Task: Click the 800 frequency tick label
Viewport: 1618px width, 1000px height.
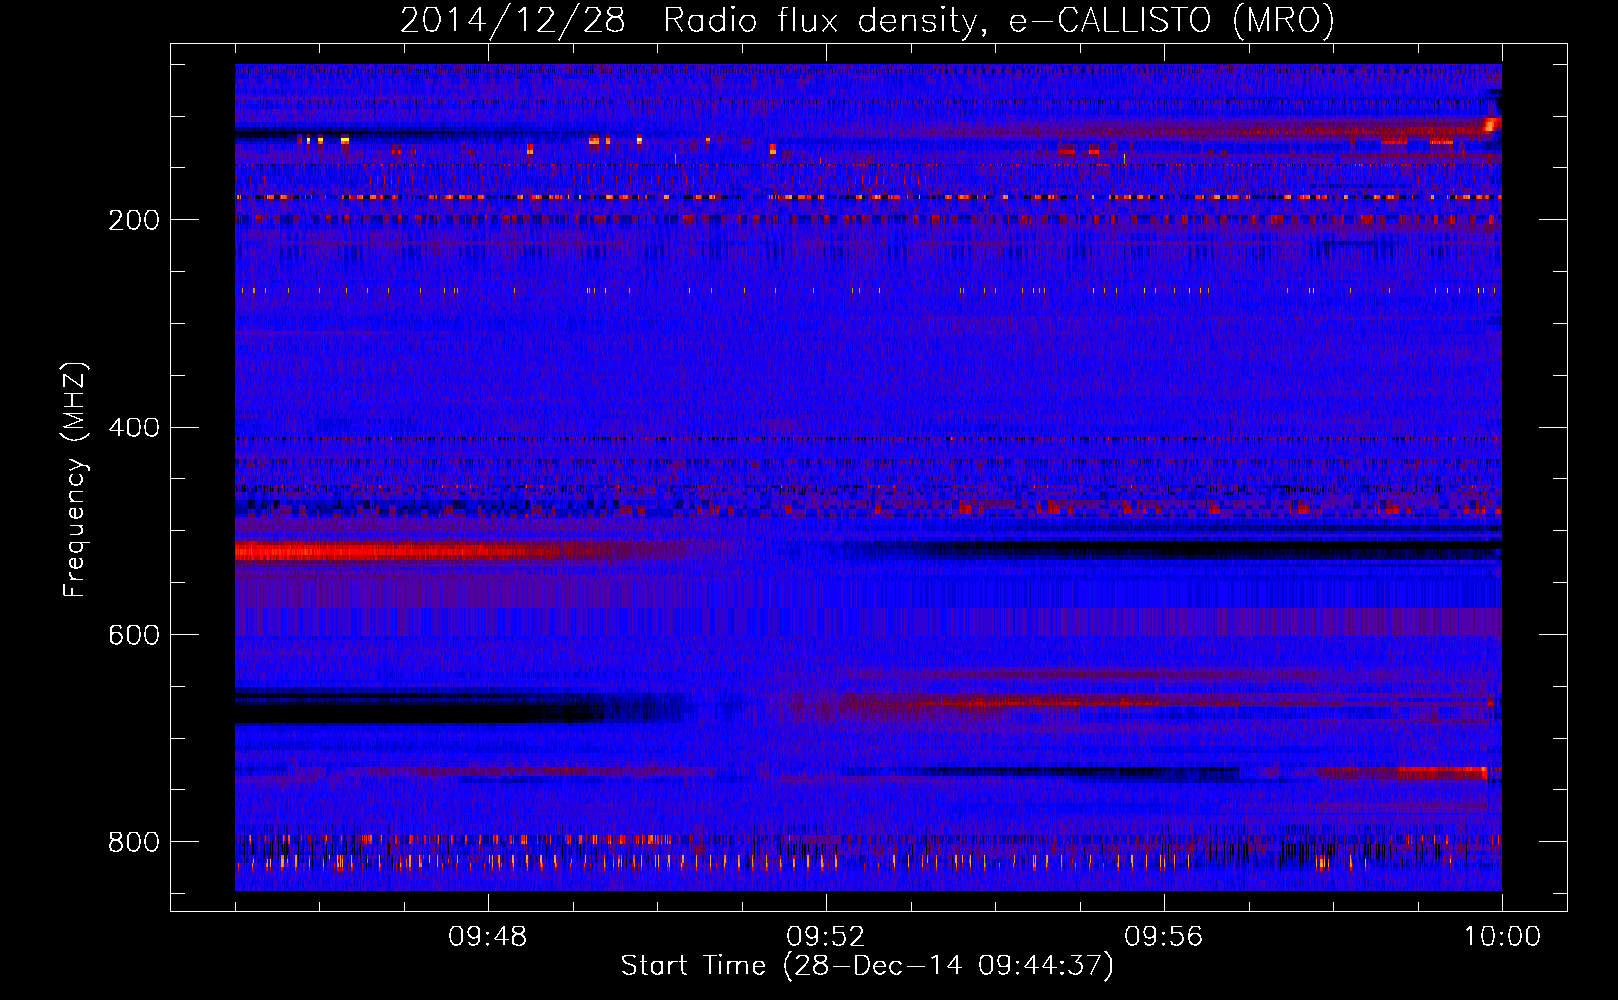Action: [x=134, y=842]
